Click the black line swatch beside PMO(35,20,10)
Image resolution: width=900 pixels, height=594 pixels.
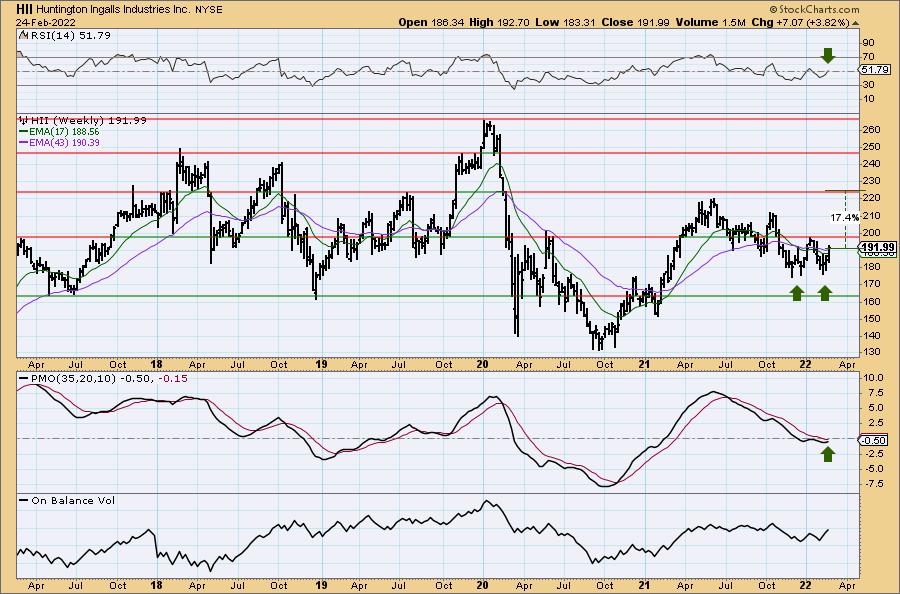click(24, 379)
